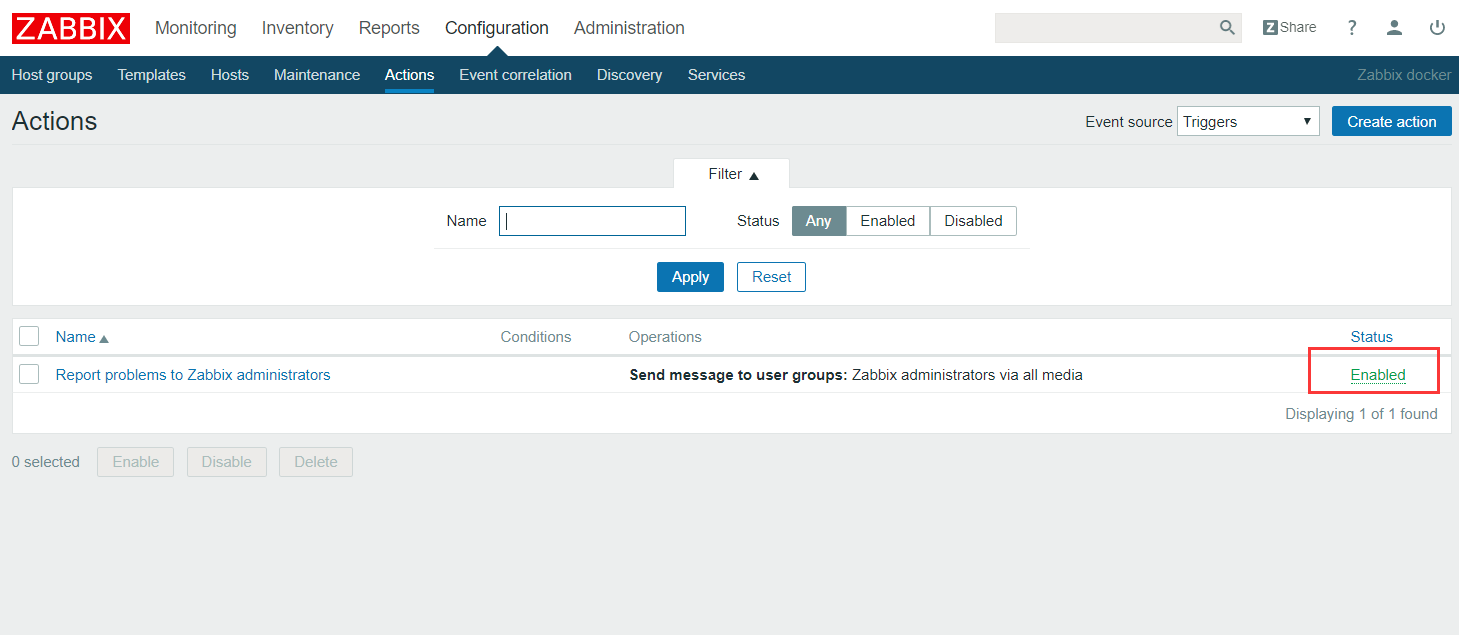Click the greyed-out Delete button
This screenshot has height=635, width=1459.
(316, 462)
